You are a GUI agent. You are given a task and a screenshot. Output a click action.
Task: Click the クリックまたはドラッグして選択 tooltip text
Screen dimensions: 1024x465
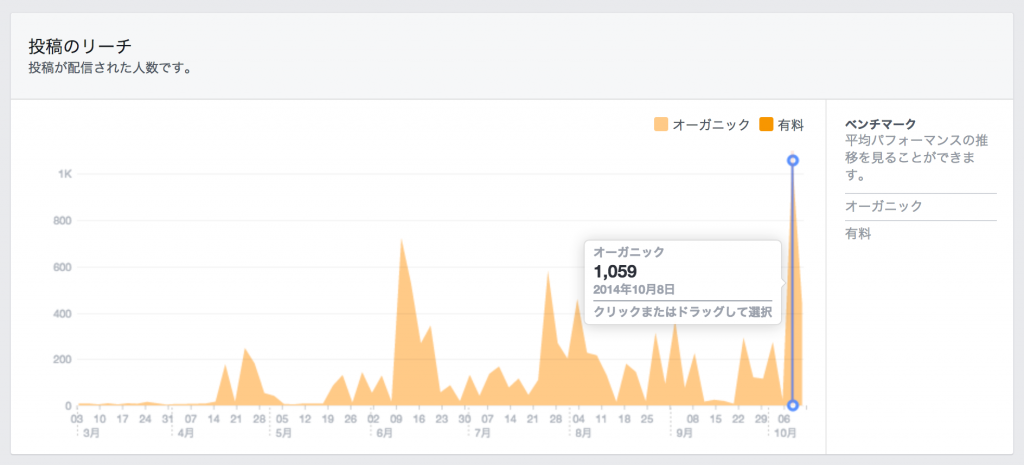683,312
